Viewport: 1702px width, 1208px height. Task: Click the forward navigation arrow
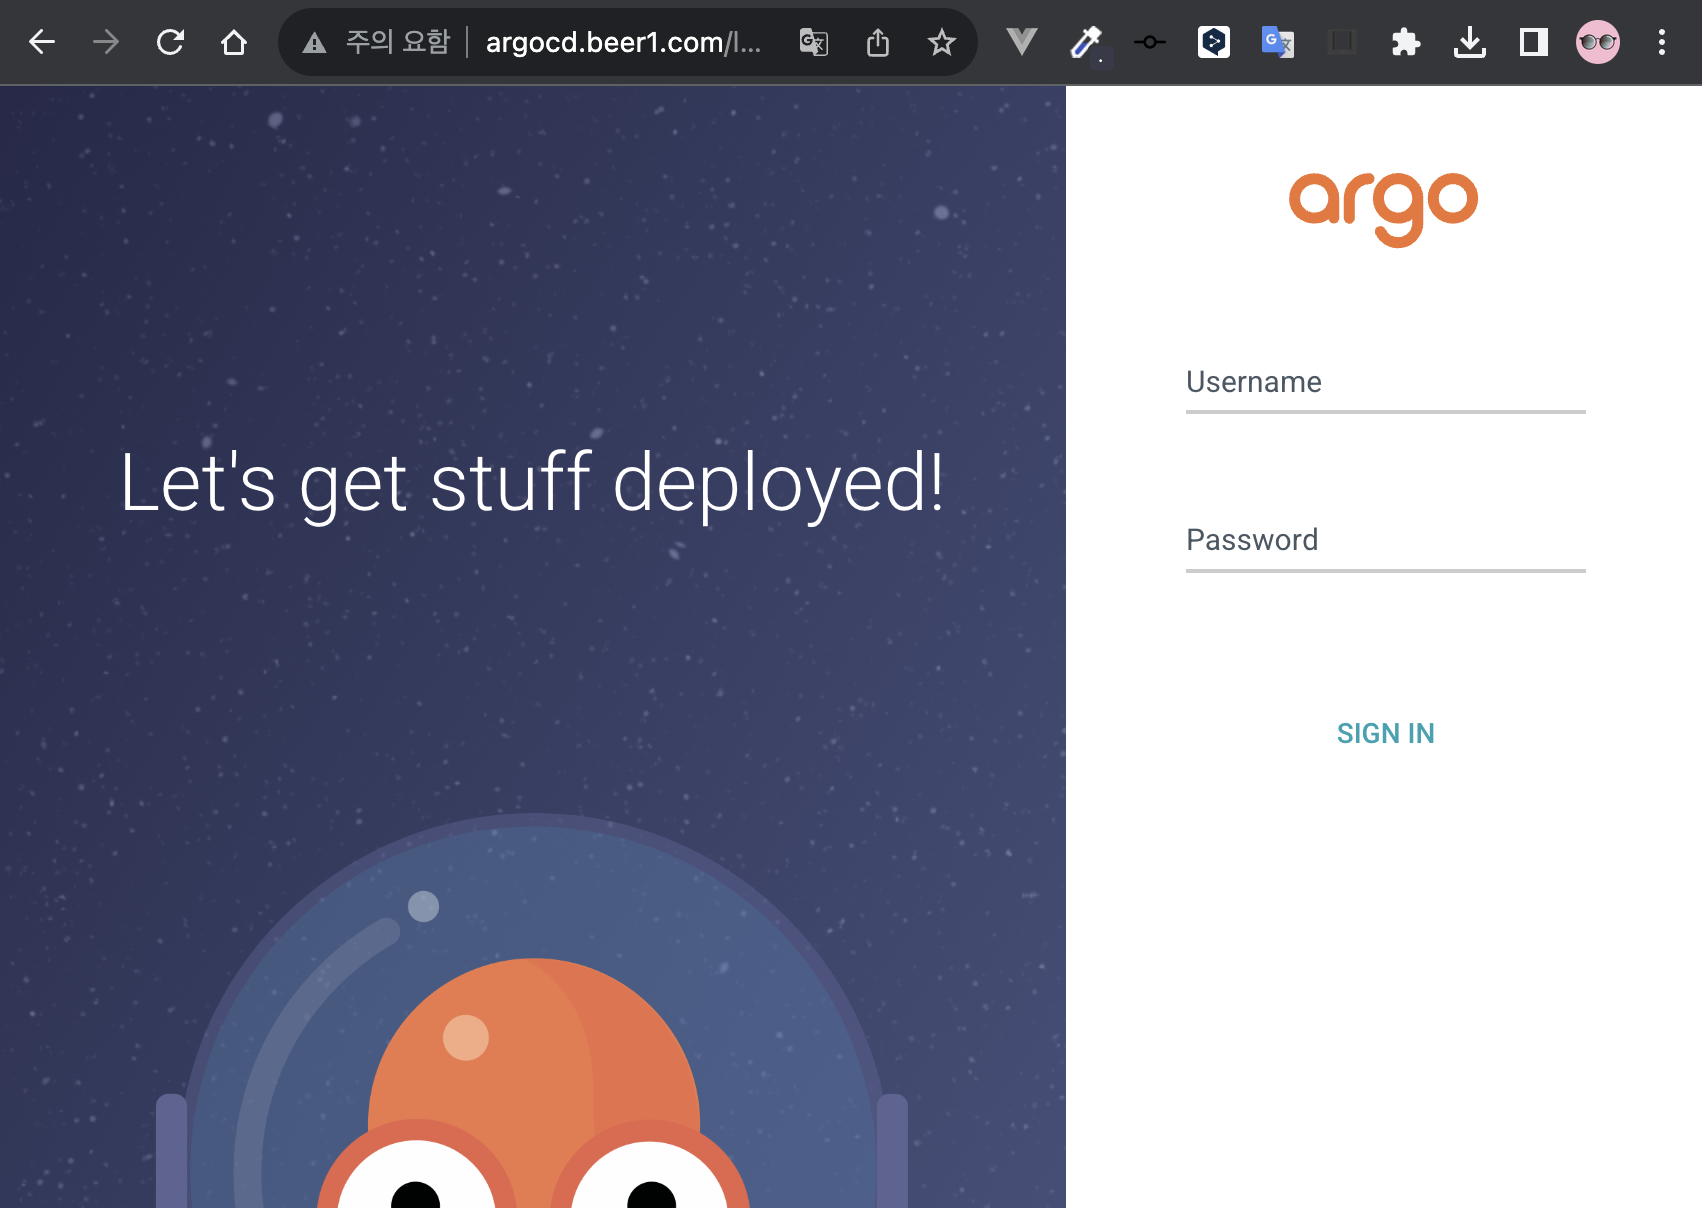tap(106, 42)
